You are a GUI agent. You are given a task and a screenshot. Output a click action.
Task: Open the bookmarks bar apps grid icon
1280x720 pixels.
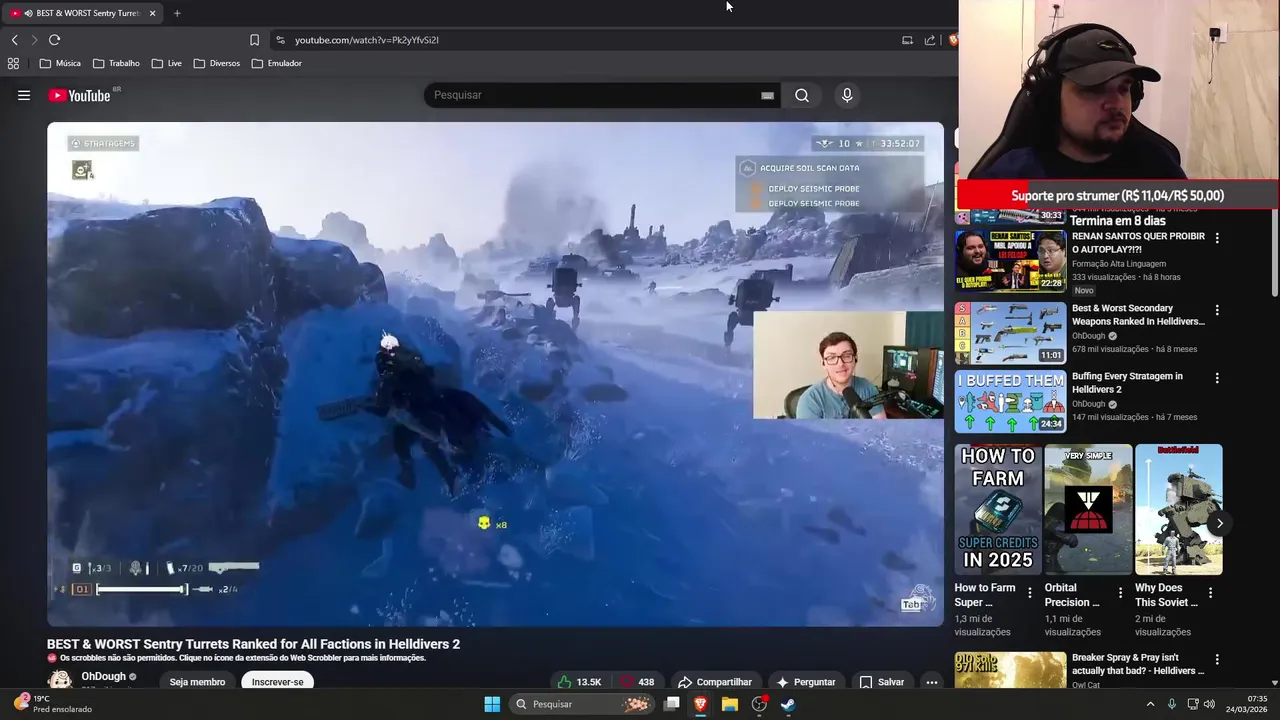(x=13, y=63)
